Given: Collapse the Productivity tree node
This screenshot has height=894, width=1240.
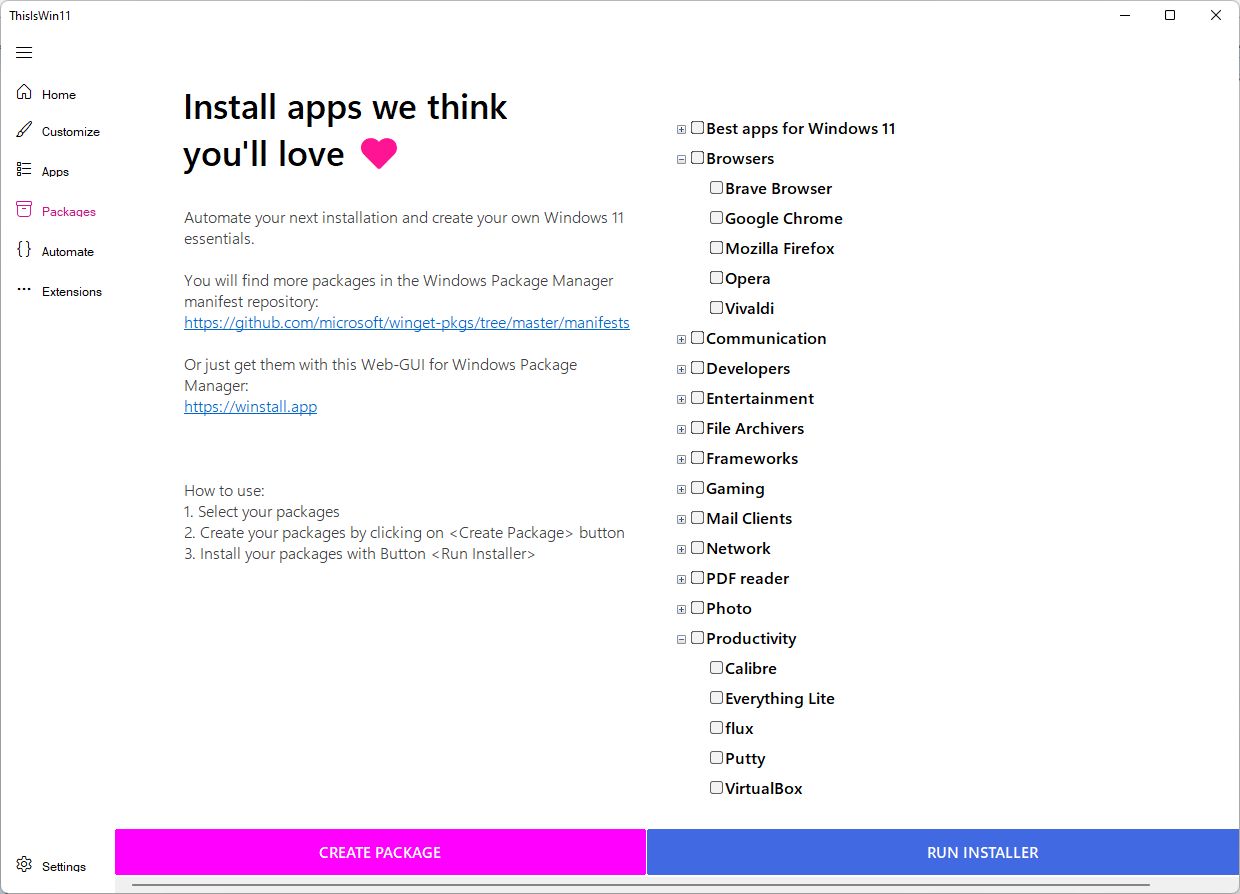Looking at the screenshot, I should pos(681,639).
